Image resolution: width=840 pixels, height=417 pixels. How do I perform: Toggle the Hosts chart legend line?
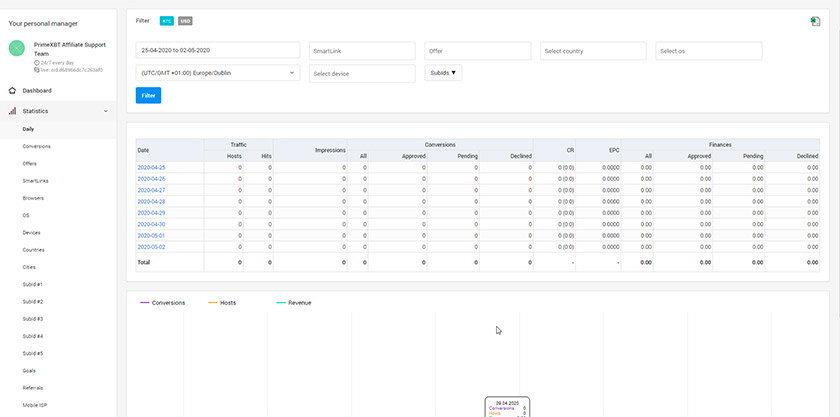(x=222, y=303)
